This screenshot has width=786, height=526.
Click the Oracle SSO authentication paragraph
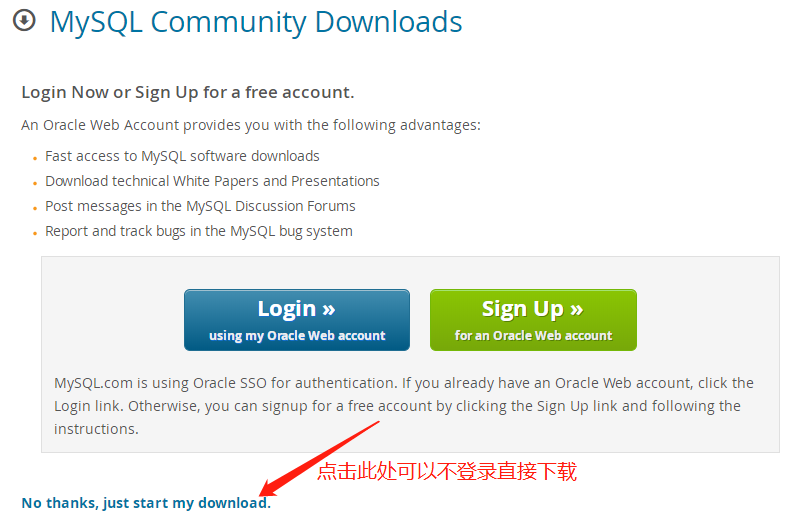pyautogui.click(x=404, y=406)
